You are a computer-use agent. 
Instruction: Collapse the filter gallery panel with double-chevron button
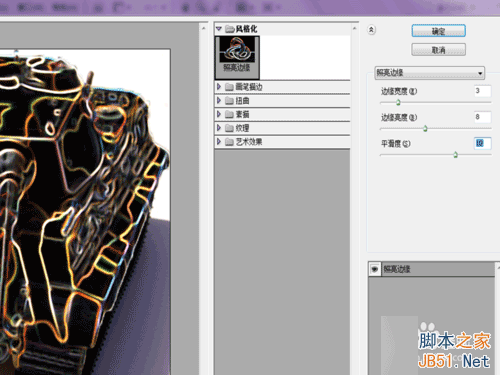point(371,30)
